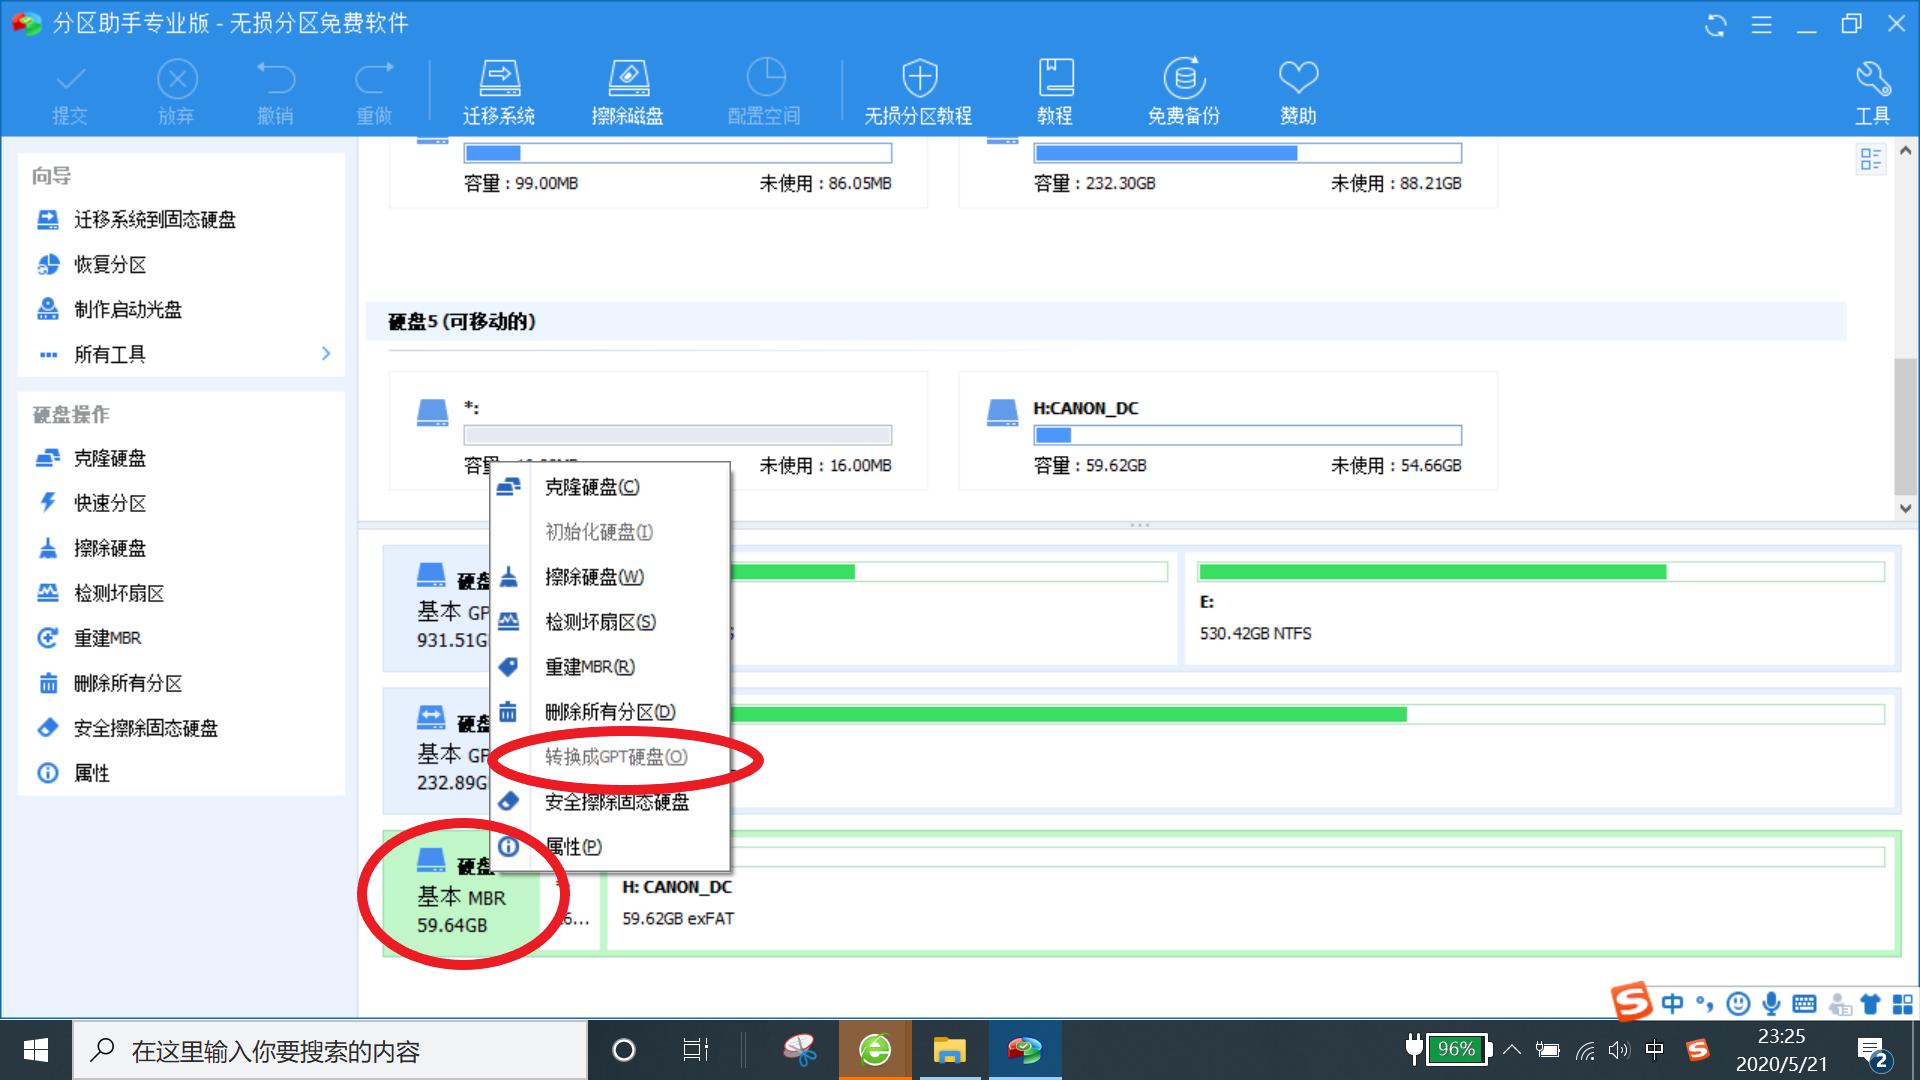Open the 无损分区教程 shield icon
This screenshot has height=1080, width=1920.
pyautogui.click(x=918, y=79)
